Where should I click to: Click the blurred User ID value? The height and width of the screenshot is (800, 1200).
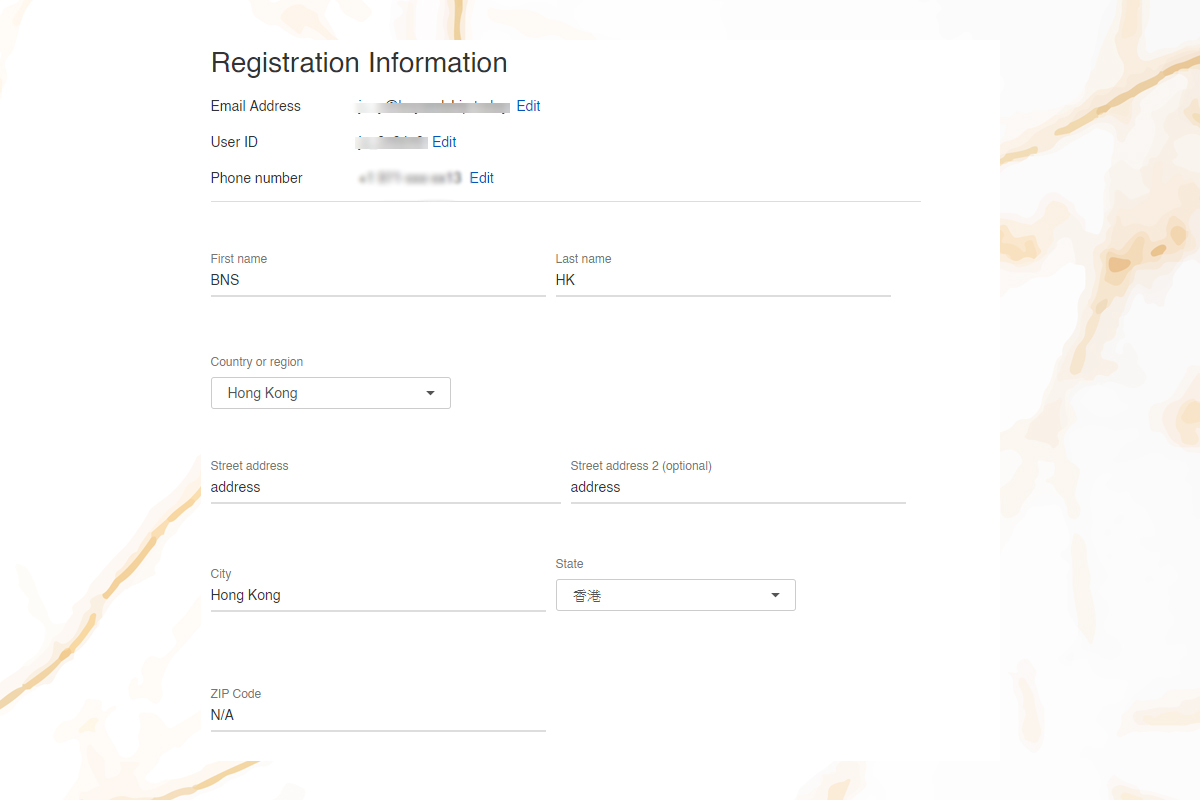pyautogui.click(x=392, y=142)
